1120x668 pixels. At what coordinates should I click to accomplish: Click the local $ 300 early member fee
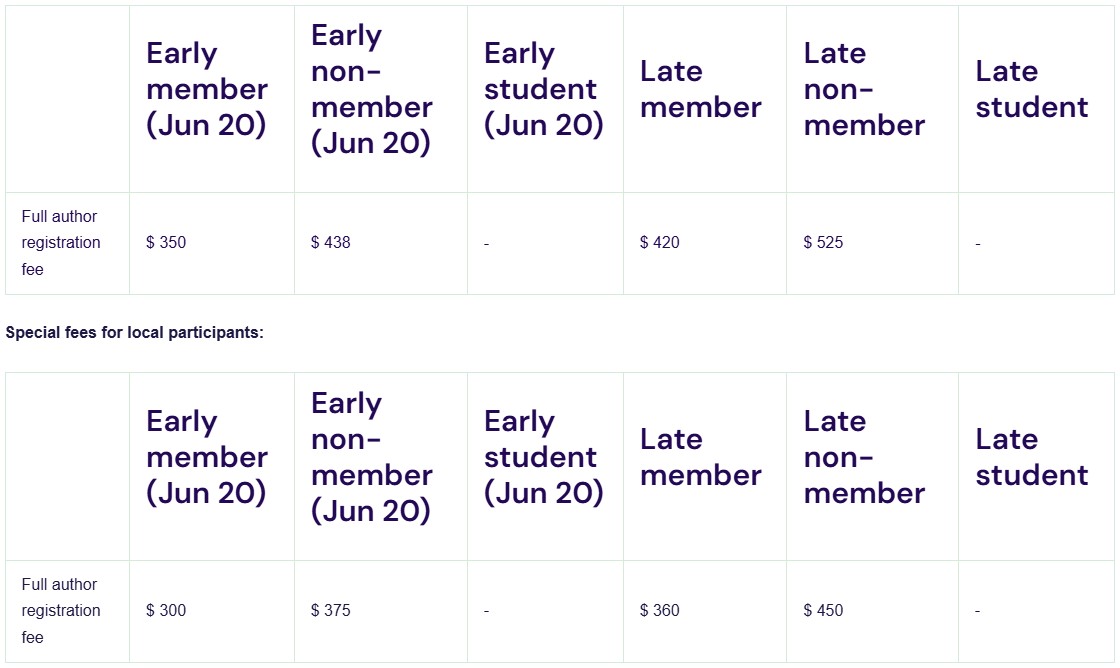pos(166,611)
